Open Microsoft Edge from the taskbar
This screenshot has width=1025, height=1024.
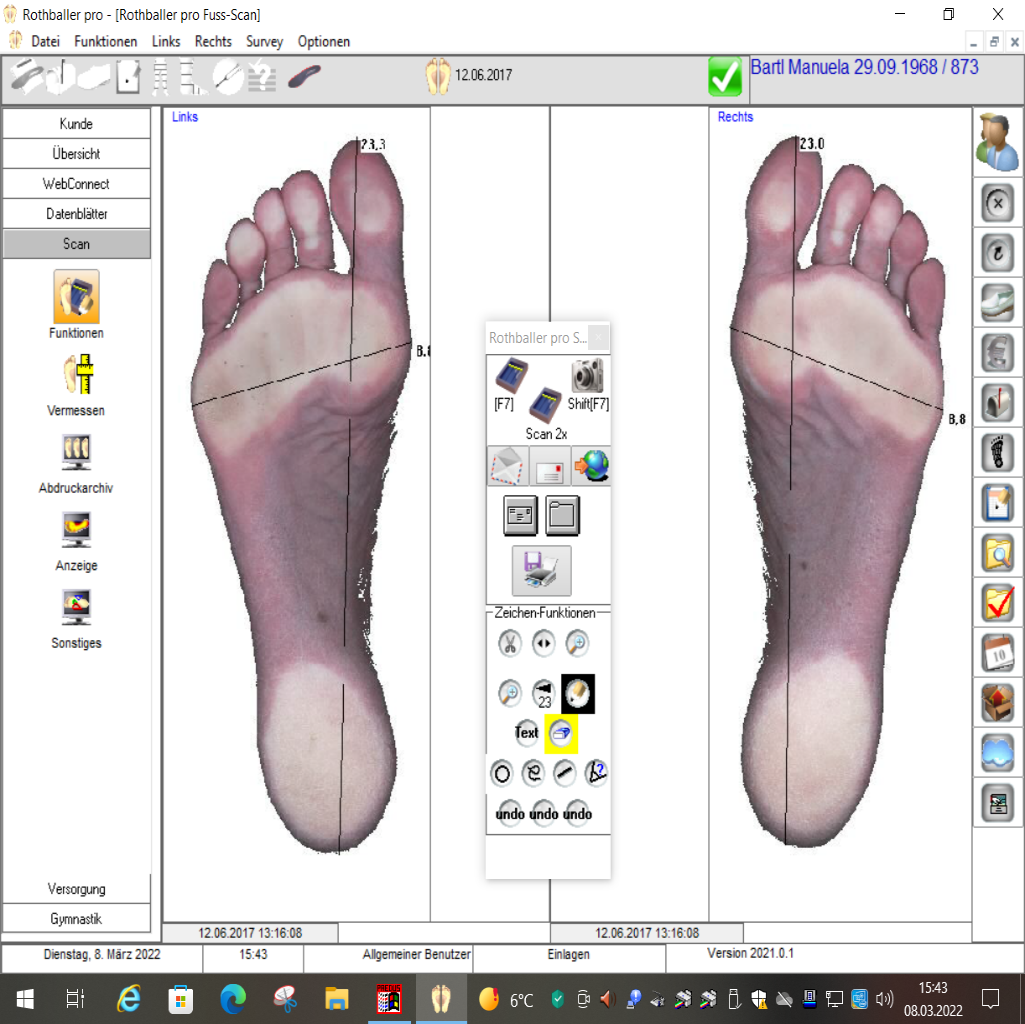pos(233,998)
